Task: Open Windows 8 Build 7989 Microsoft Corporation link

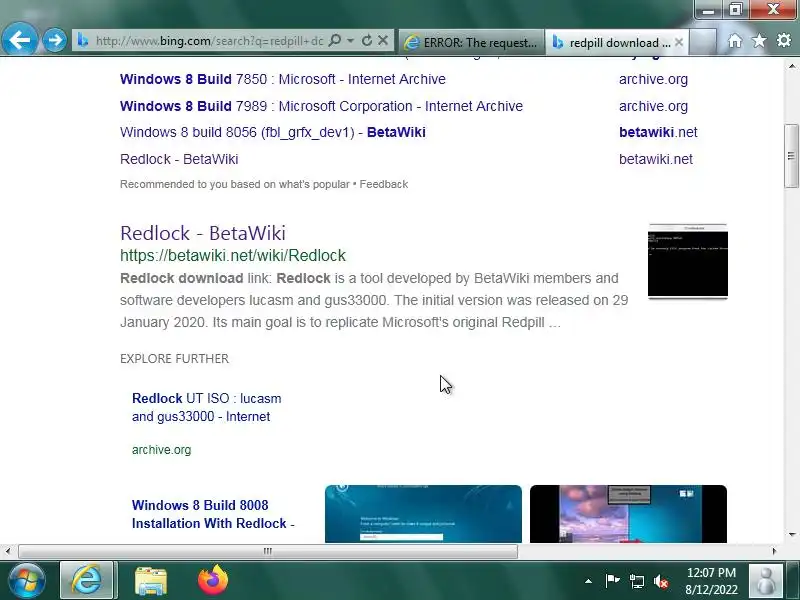Action: pos(321,106)
